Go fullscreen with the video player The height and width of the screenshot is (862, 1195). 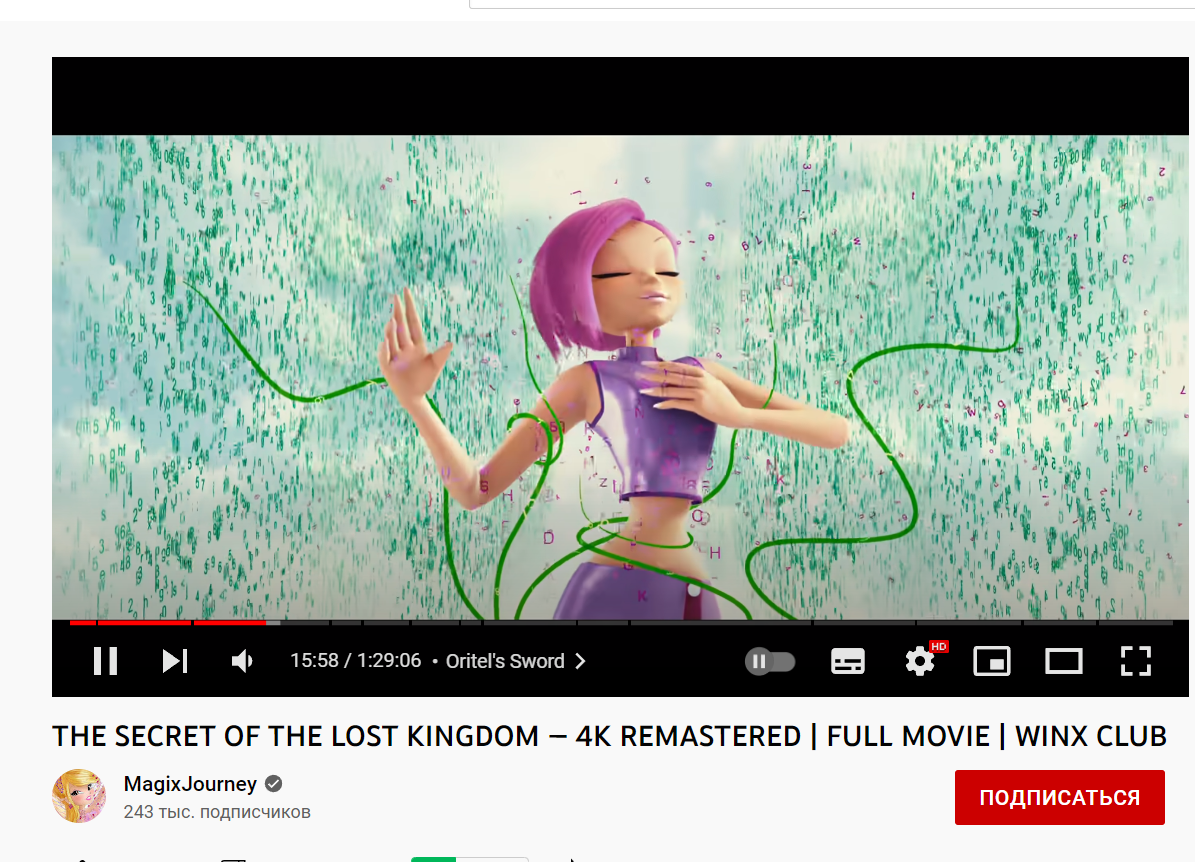1135,661
